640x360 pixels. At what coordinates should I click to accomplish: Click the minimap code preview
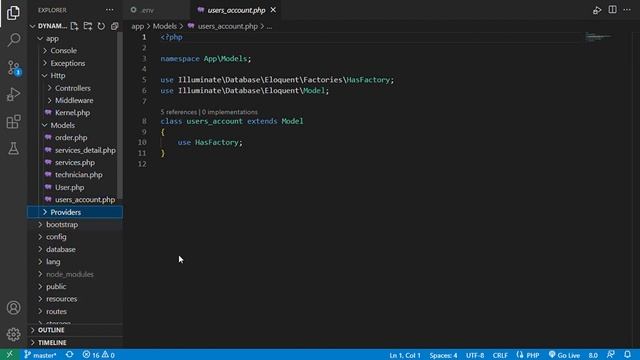tap(598, 37)
